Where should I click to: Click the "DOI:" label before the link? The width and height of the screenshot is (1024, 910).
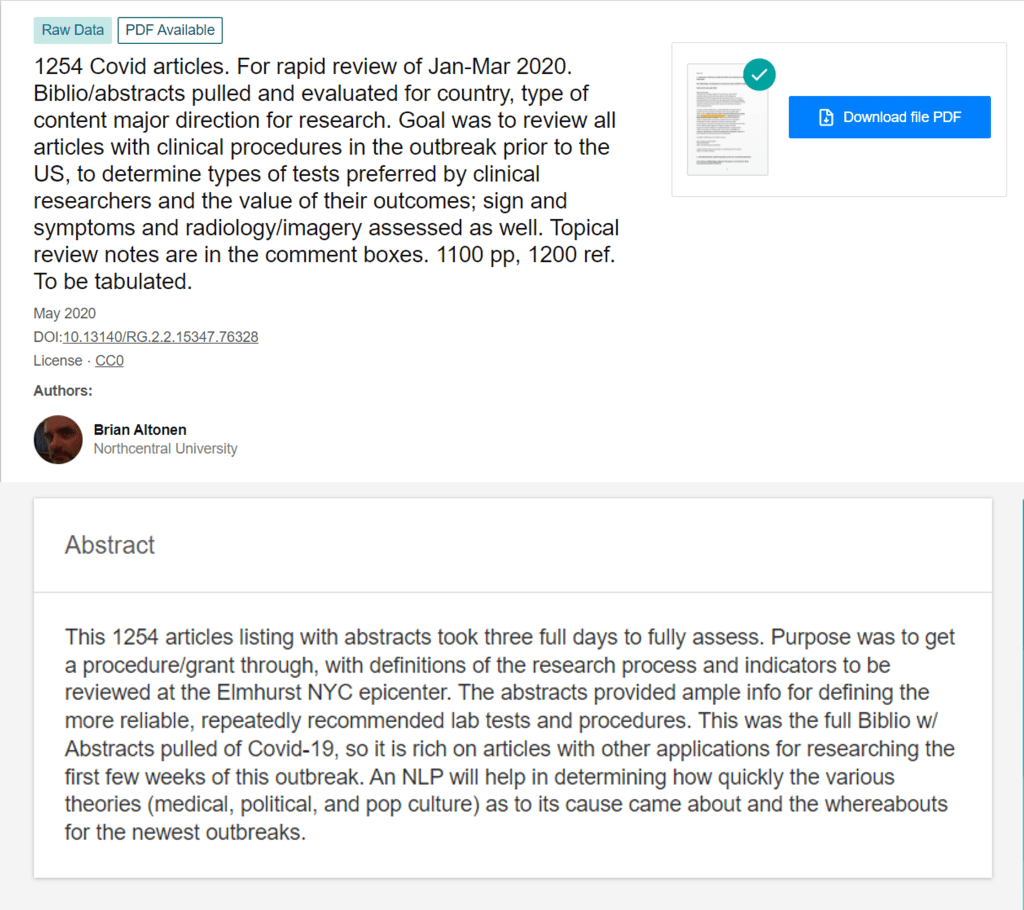[x=48, y=337]
